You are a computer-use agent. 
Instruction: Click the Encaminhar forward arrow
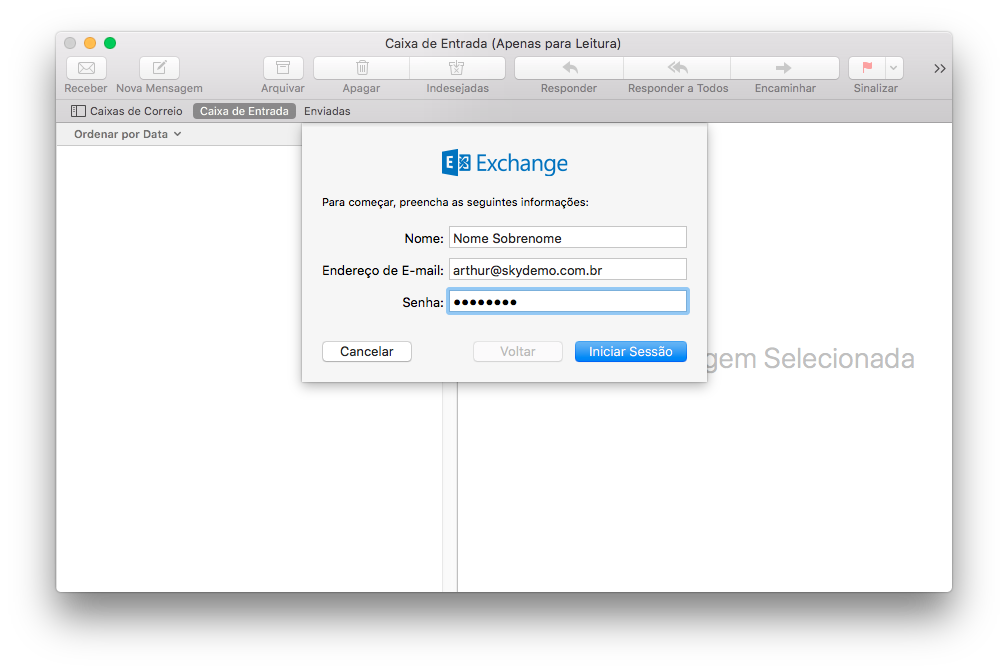(784, 68)
